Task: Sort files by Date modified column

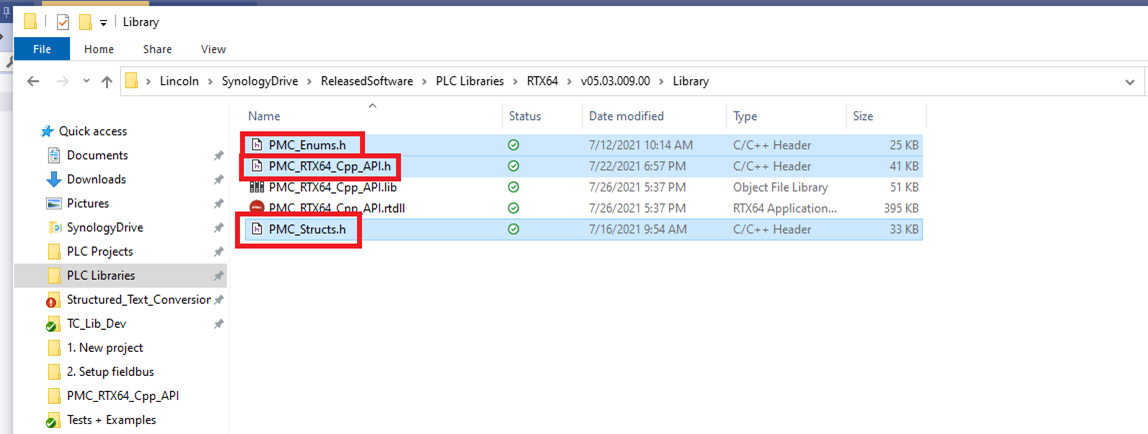Action: 626,116
